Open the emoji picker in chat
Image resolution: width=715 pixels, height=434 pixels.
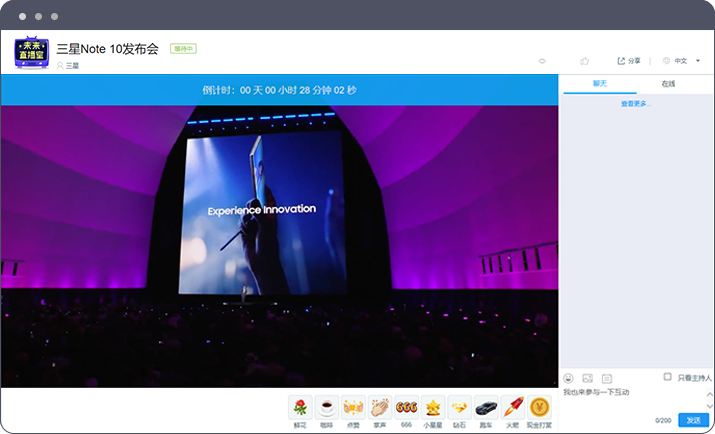pos(569,378)
